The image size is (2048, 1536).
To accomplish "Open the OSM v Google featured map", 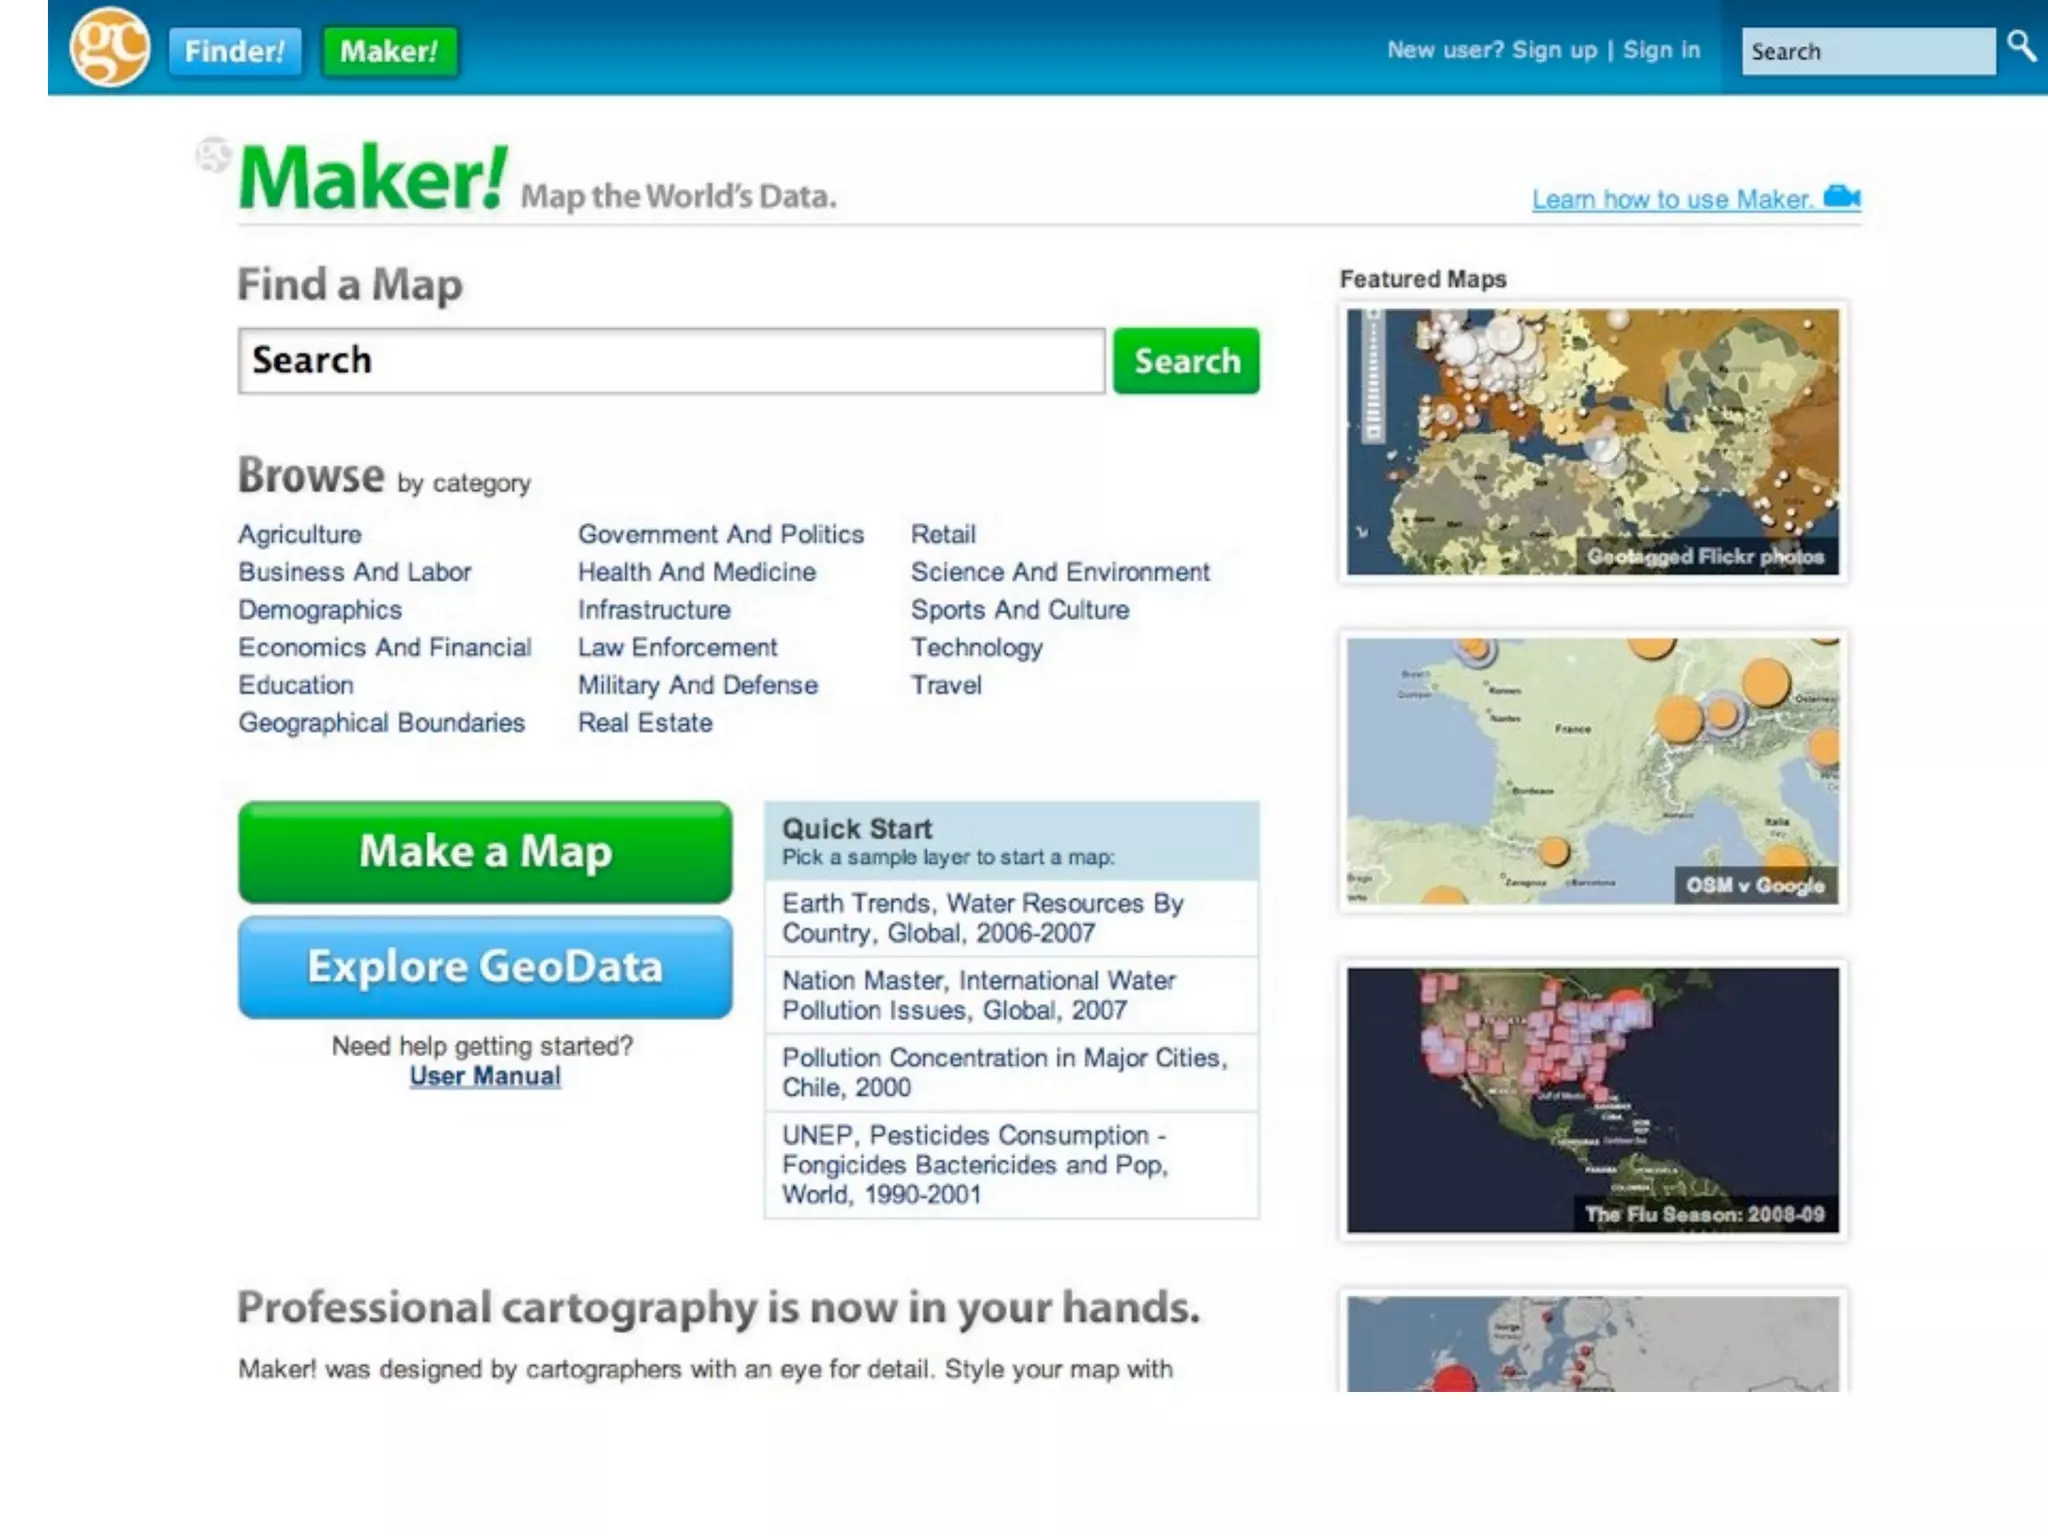I will tap(1592, 771).
